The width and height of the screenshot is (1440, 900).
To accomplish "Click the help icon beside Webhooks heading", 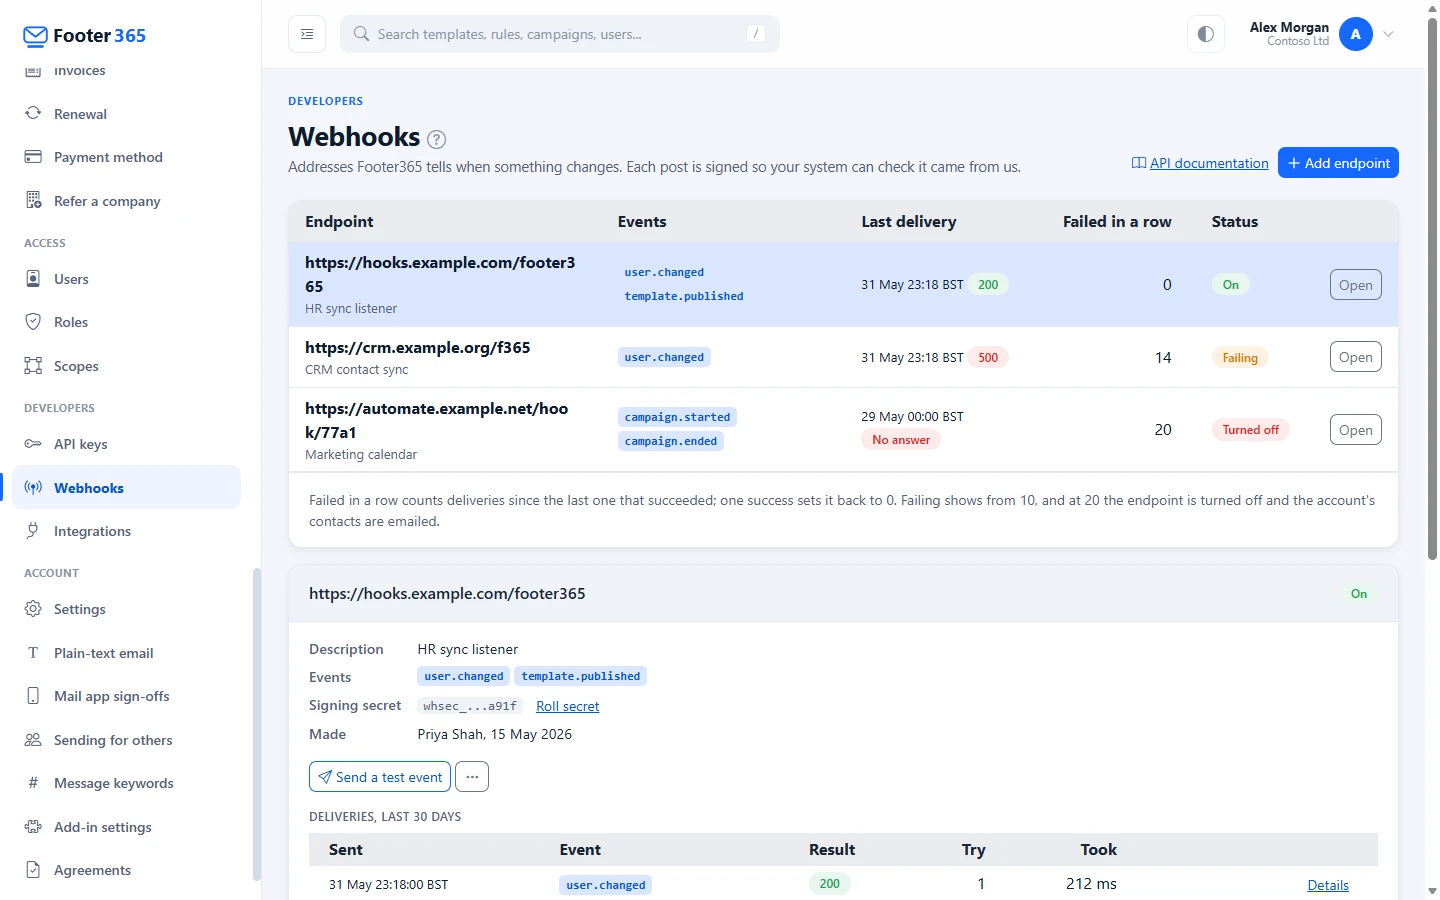I will 437,139.
